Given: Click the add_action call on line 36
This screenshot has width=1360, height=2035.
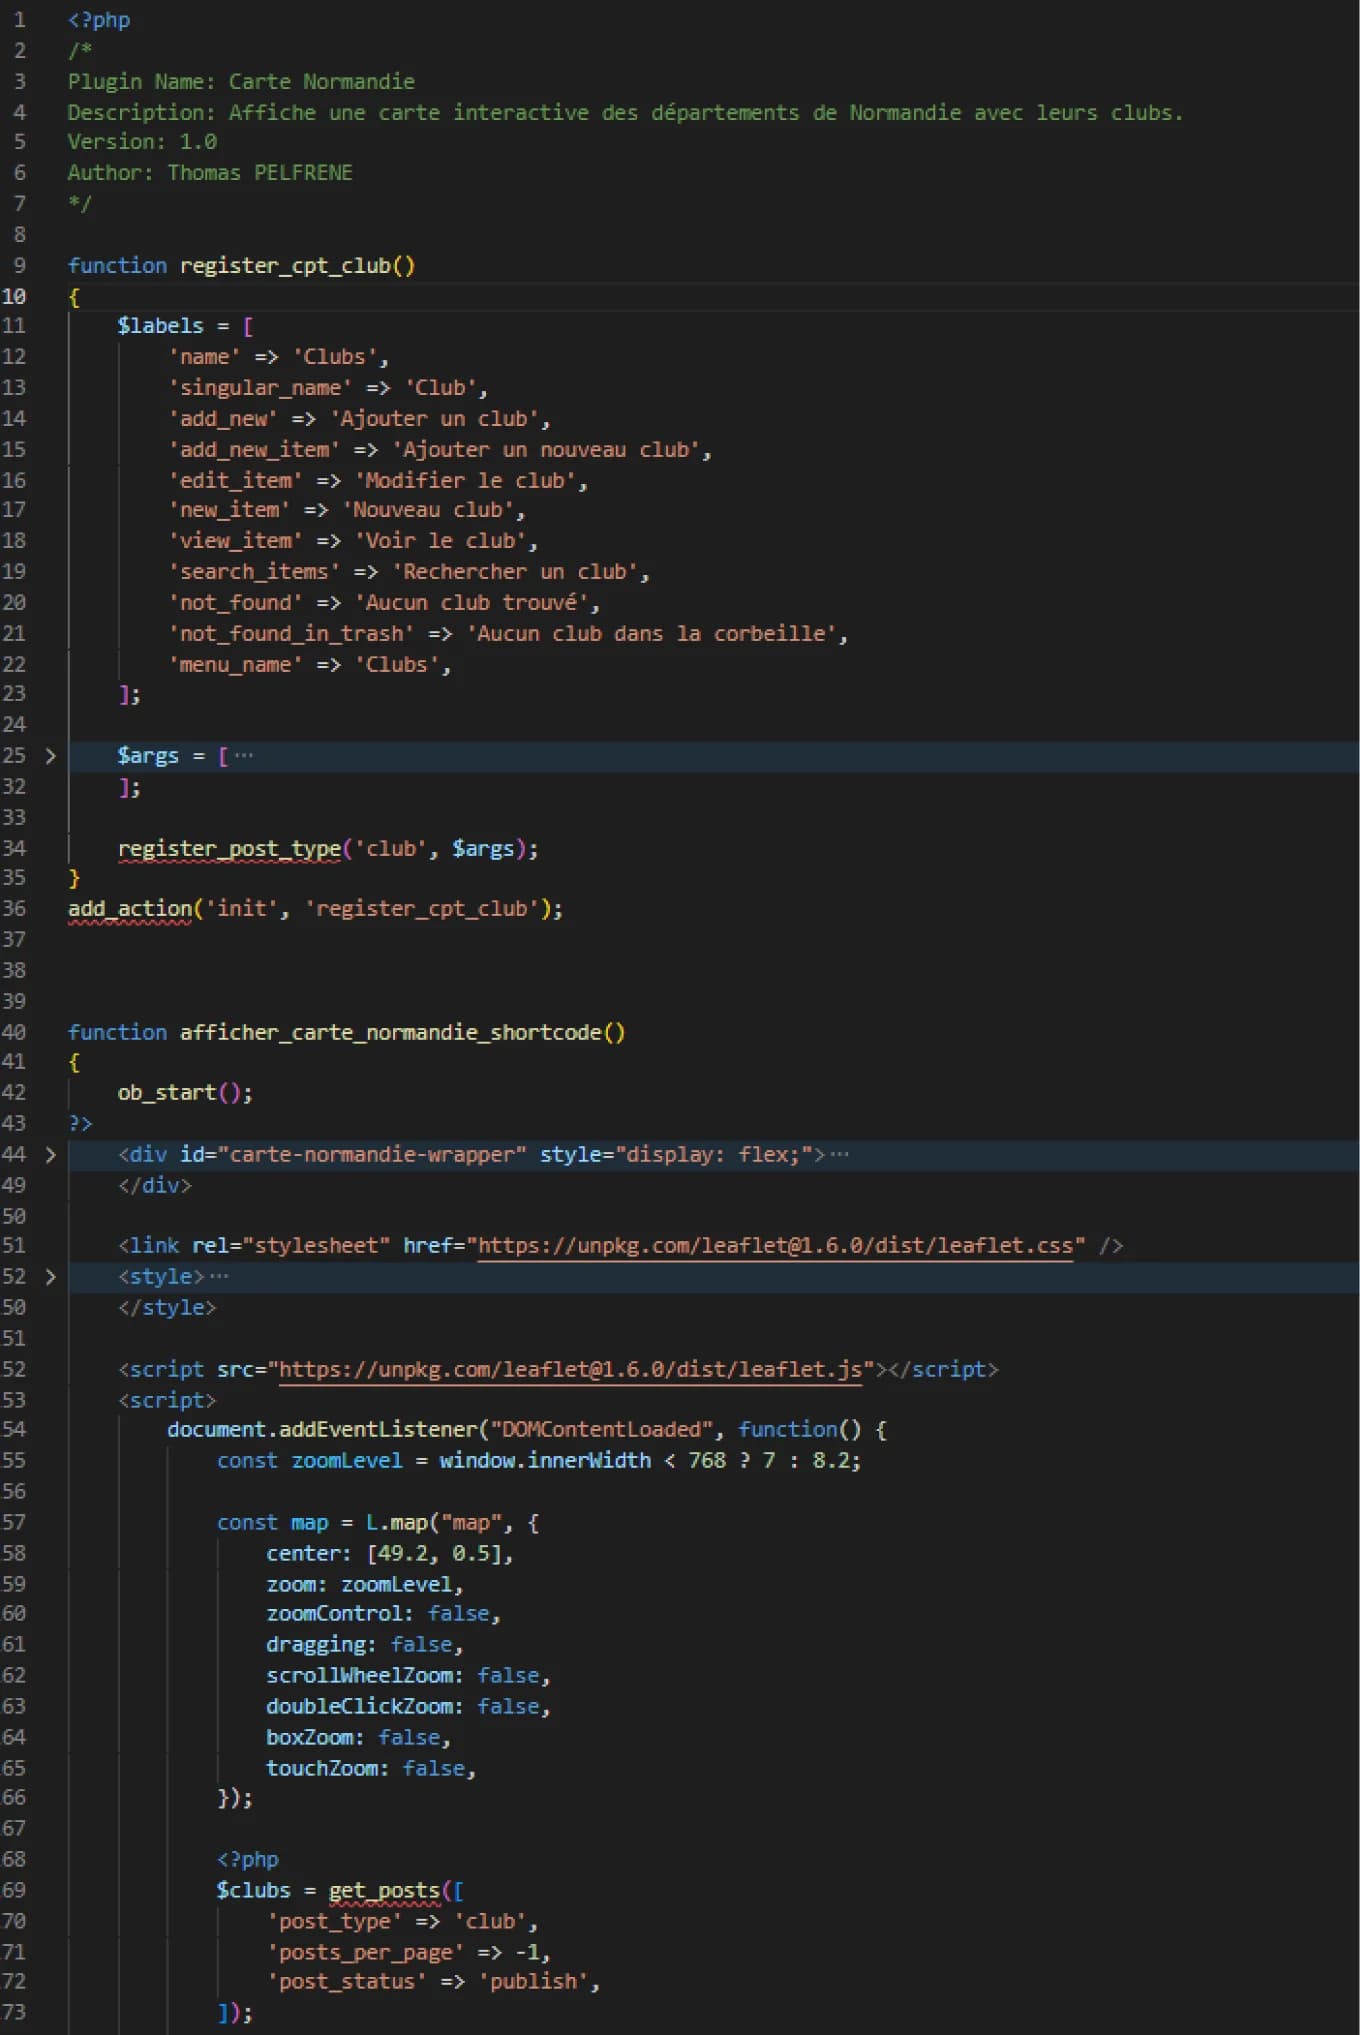Looking at the screenshot, I should tap(130, 909).
